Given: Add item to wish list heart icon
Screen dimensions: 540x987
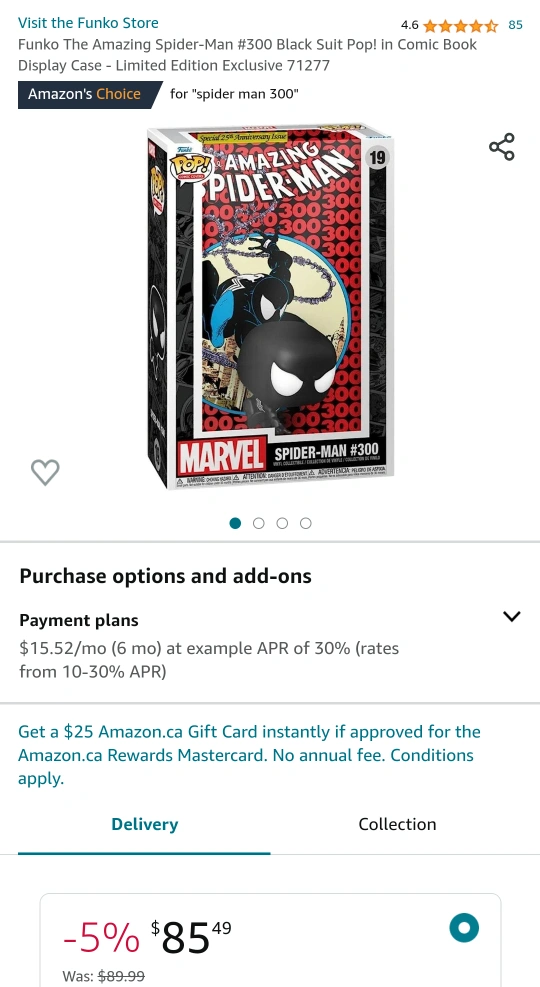Looking at the screenshot, I should point(45,472).
